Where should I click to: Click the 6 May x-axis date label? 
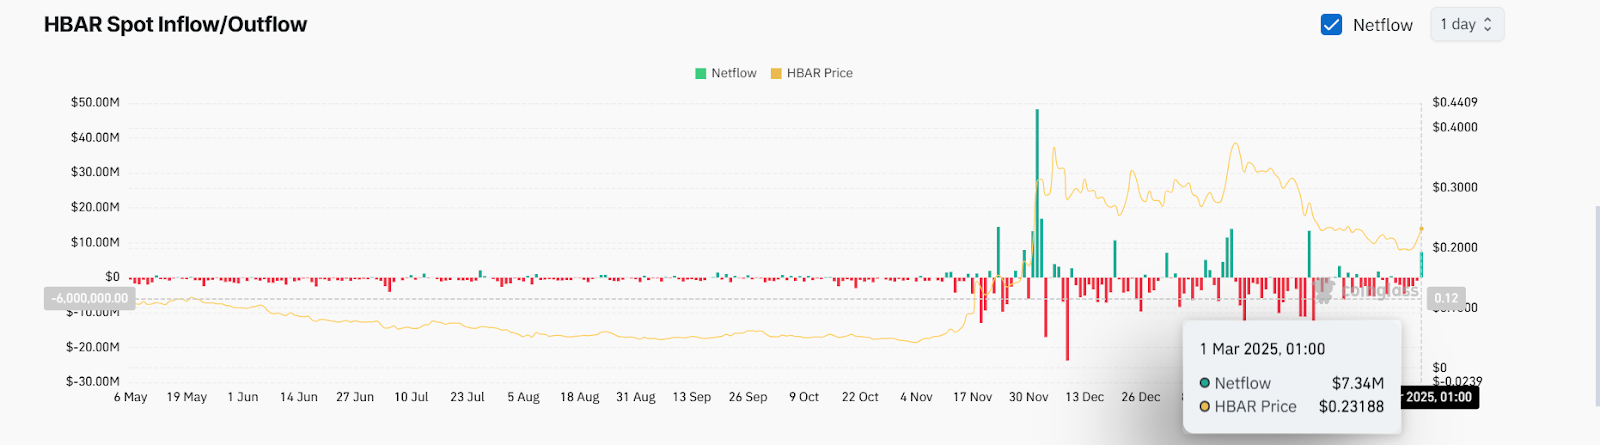[x=130, y=397]
